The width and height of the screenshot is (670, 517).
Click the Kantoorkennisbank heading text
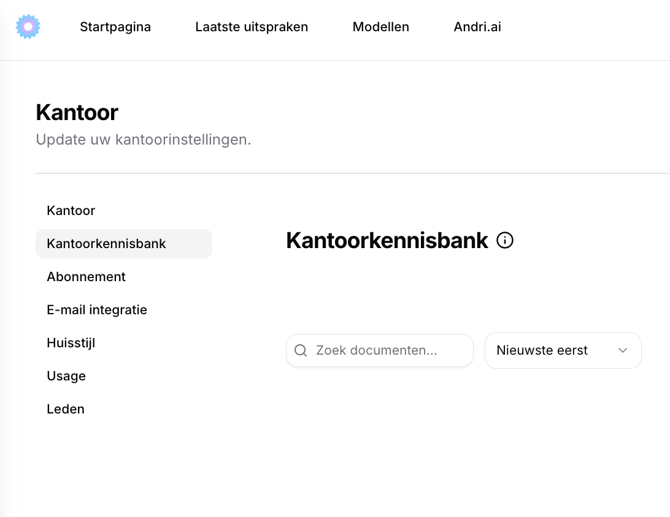pos(387,241)
